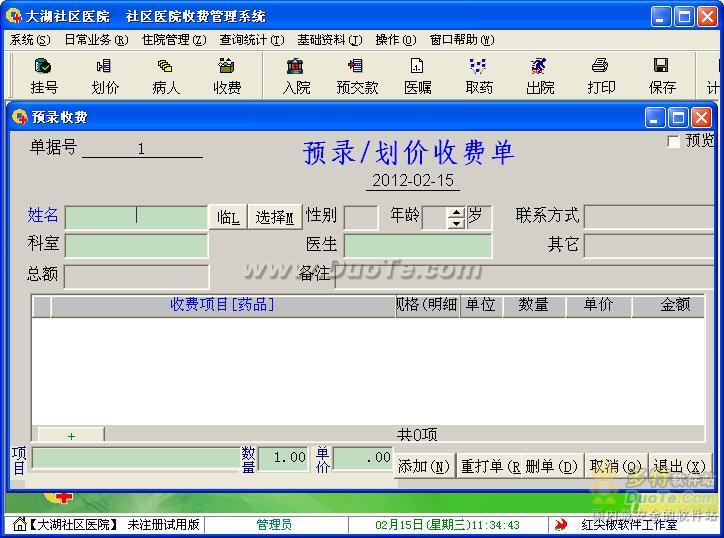Viewport: 724px width, 538px height.
Task: Click the 划价 pricing toolbar icon
Action: [x=105, y=76]
